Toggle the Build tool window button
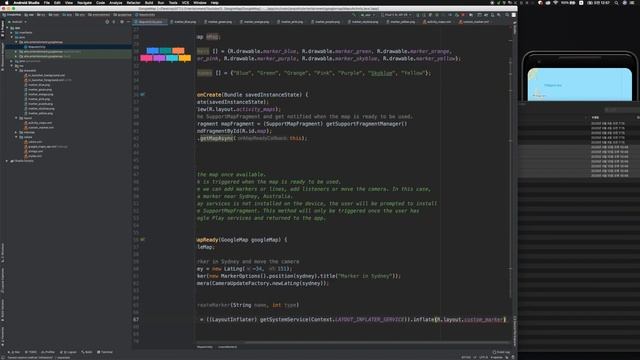Screen dimensions: 640x360 (87, 352)
